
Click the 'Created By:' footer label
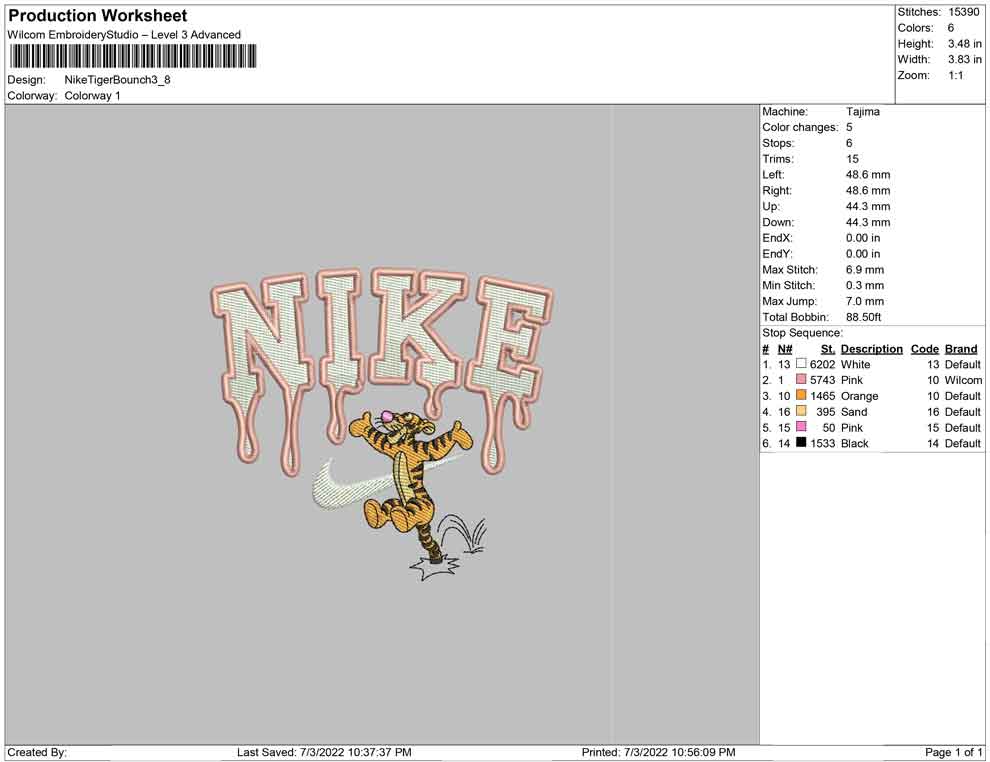[x=37, y=752]
